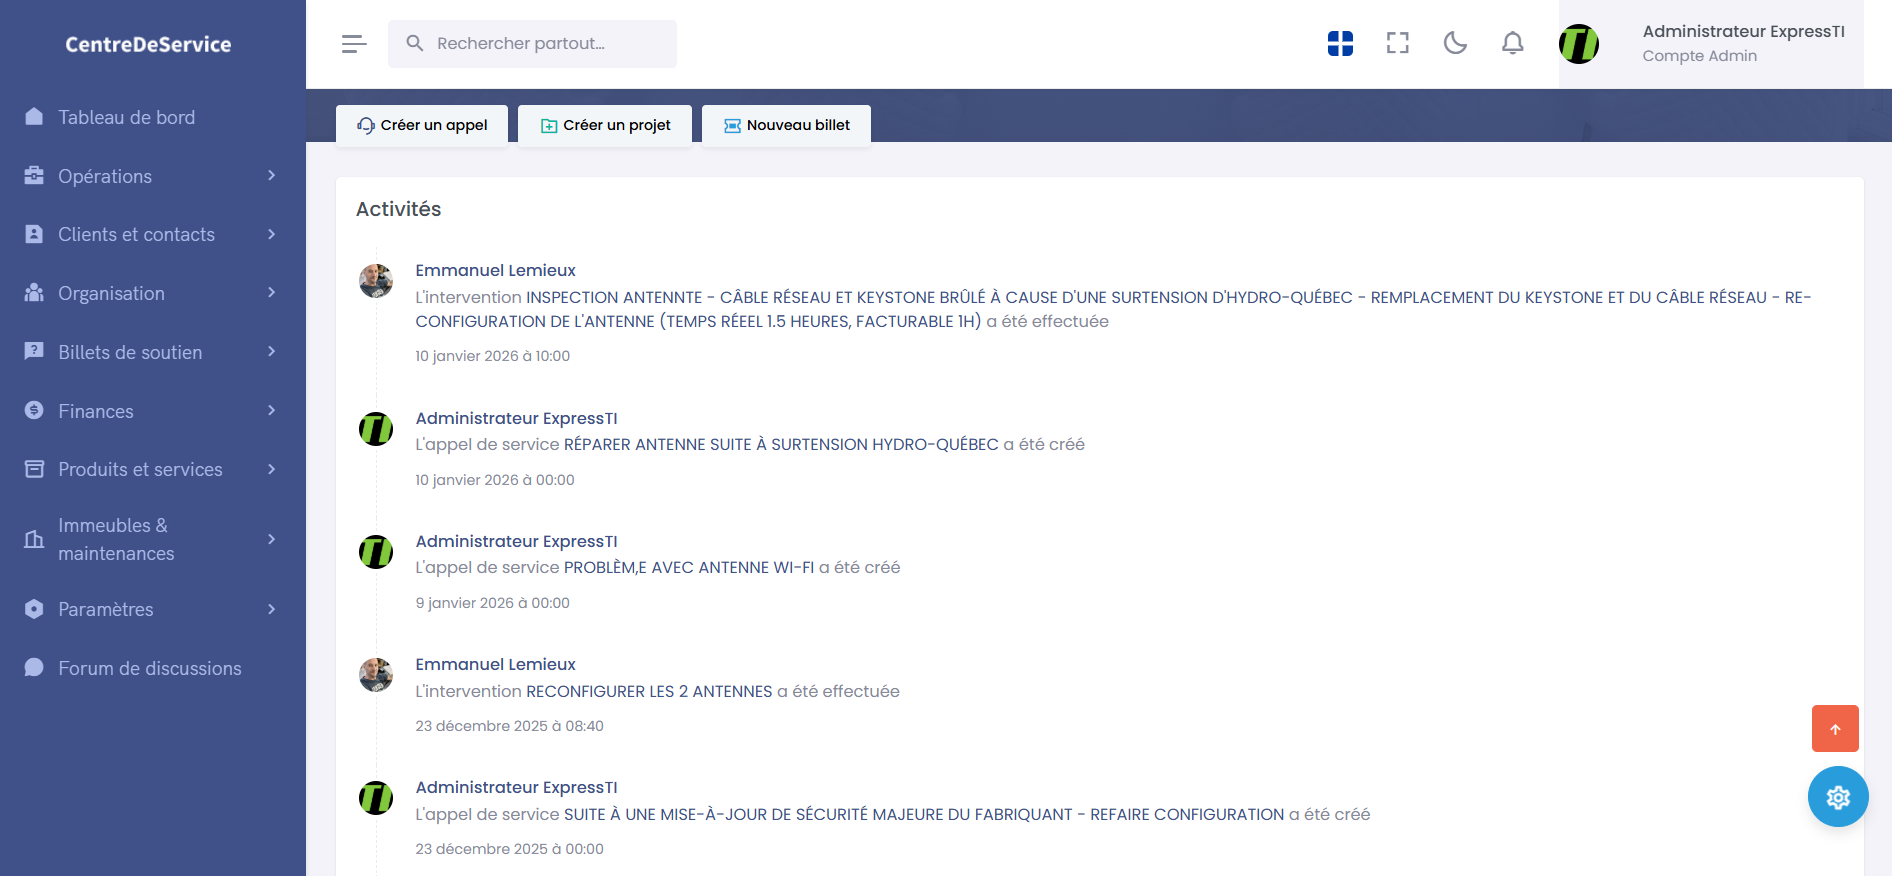Click the 23 décembre 2025 à 08:40 timestamp
Image resolution: width=1892 pixels, height=876 pixels.
click(x=509, y=726)
